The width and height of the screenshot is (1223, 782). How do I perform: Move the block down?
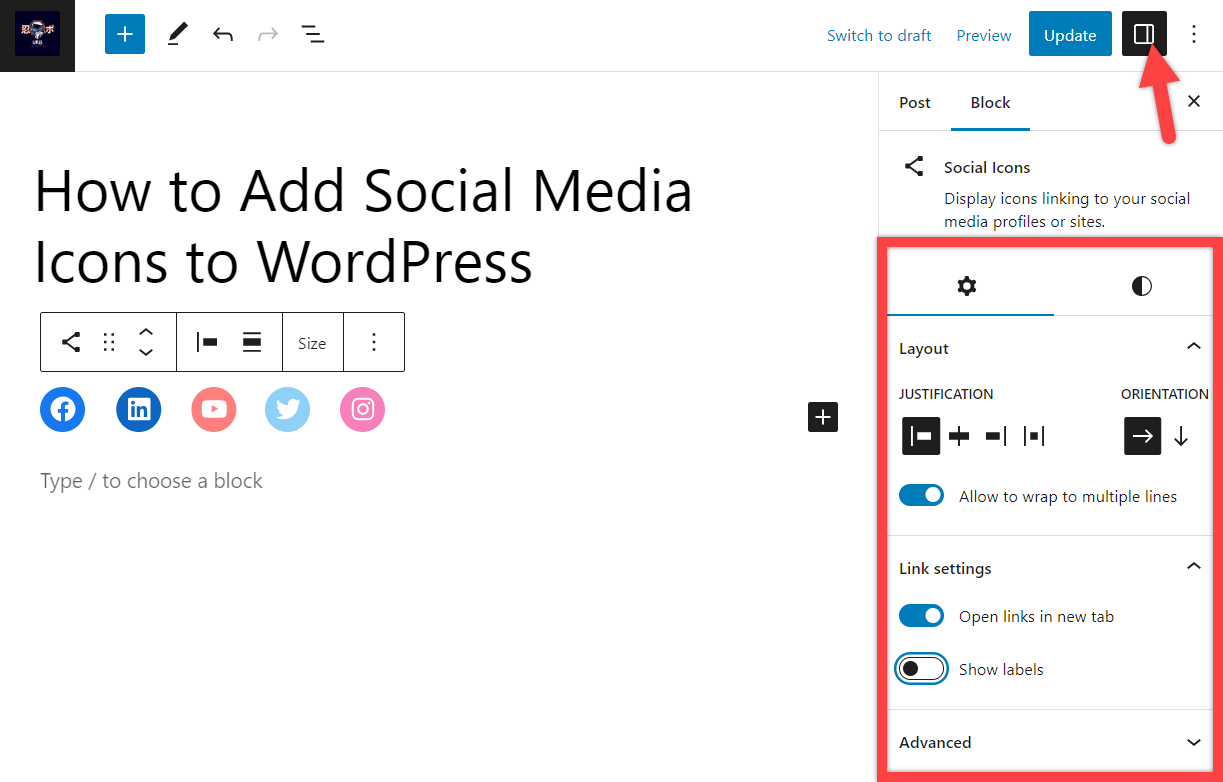click(x=146, y=352)
